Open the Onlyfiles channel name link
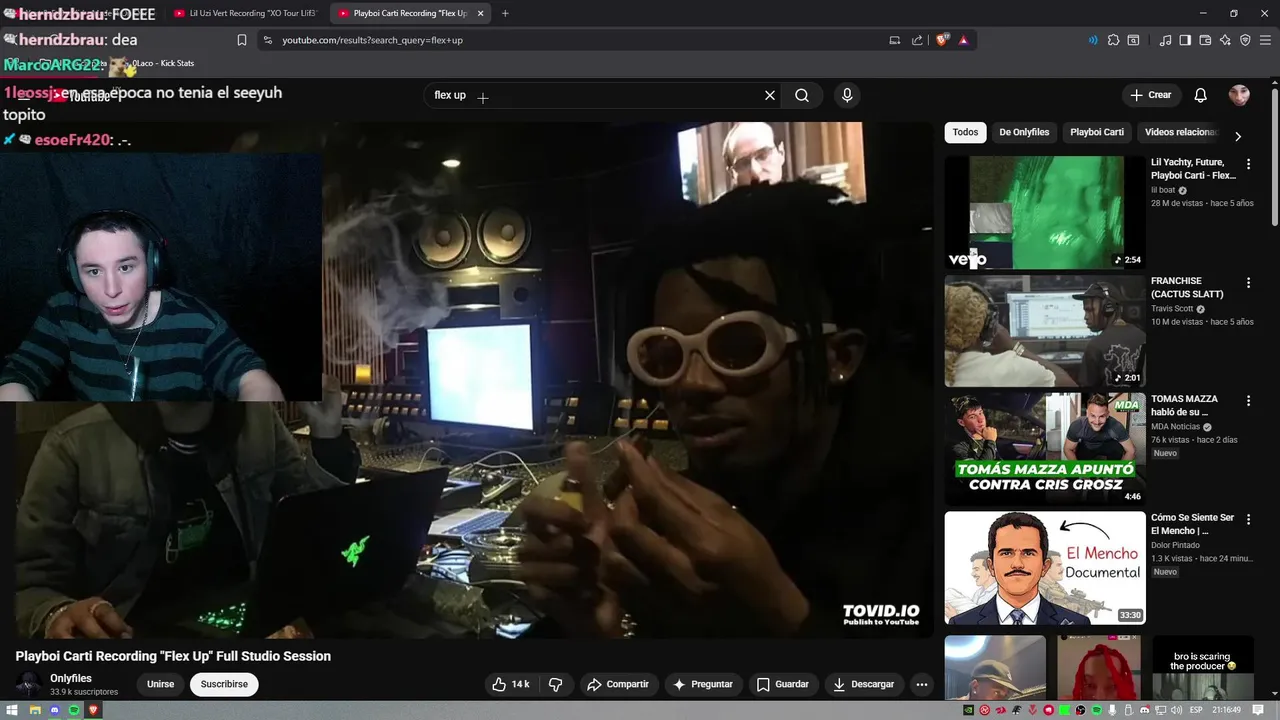This screenshot has width=1280, height=720. 71,678
